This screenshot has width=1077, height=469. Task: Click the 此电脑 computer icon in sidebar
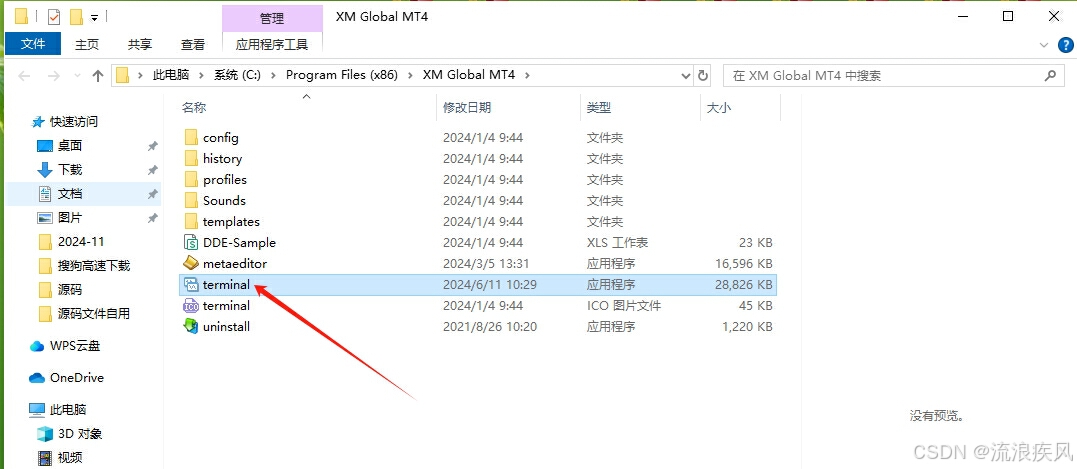tap(37, 410)
